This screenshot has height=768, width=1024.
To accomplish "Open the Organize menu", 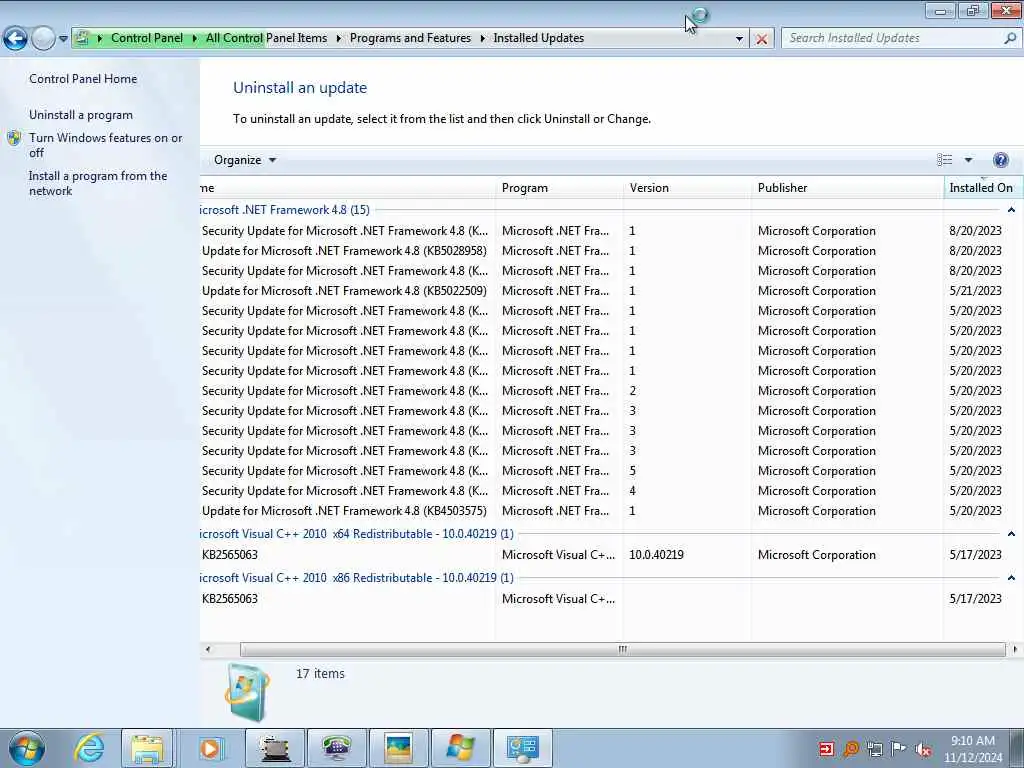I will click(245, 160).
